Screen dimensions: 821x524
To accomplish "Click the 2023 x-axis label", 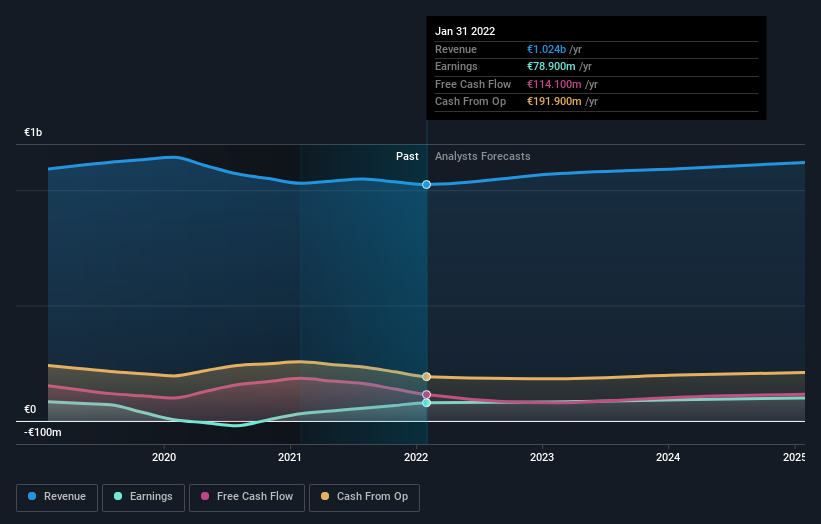I will [x=542, y=457].
